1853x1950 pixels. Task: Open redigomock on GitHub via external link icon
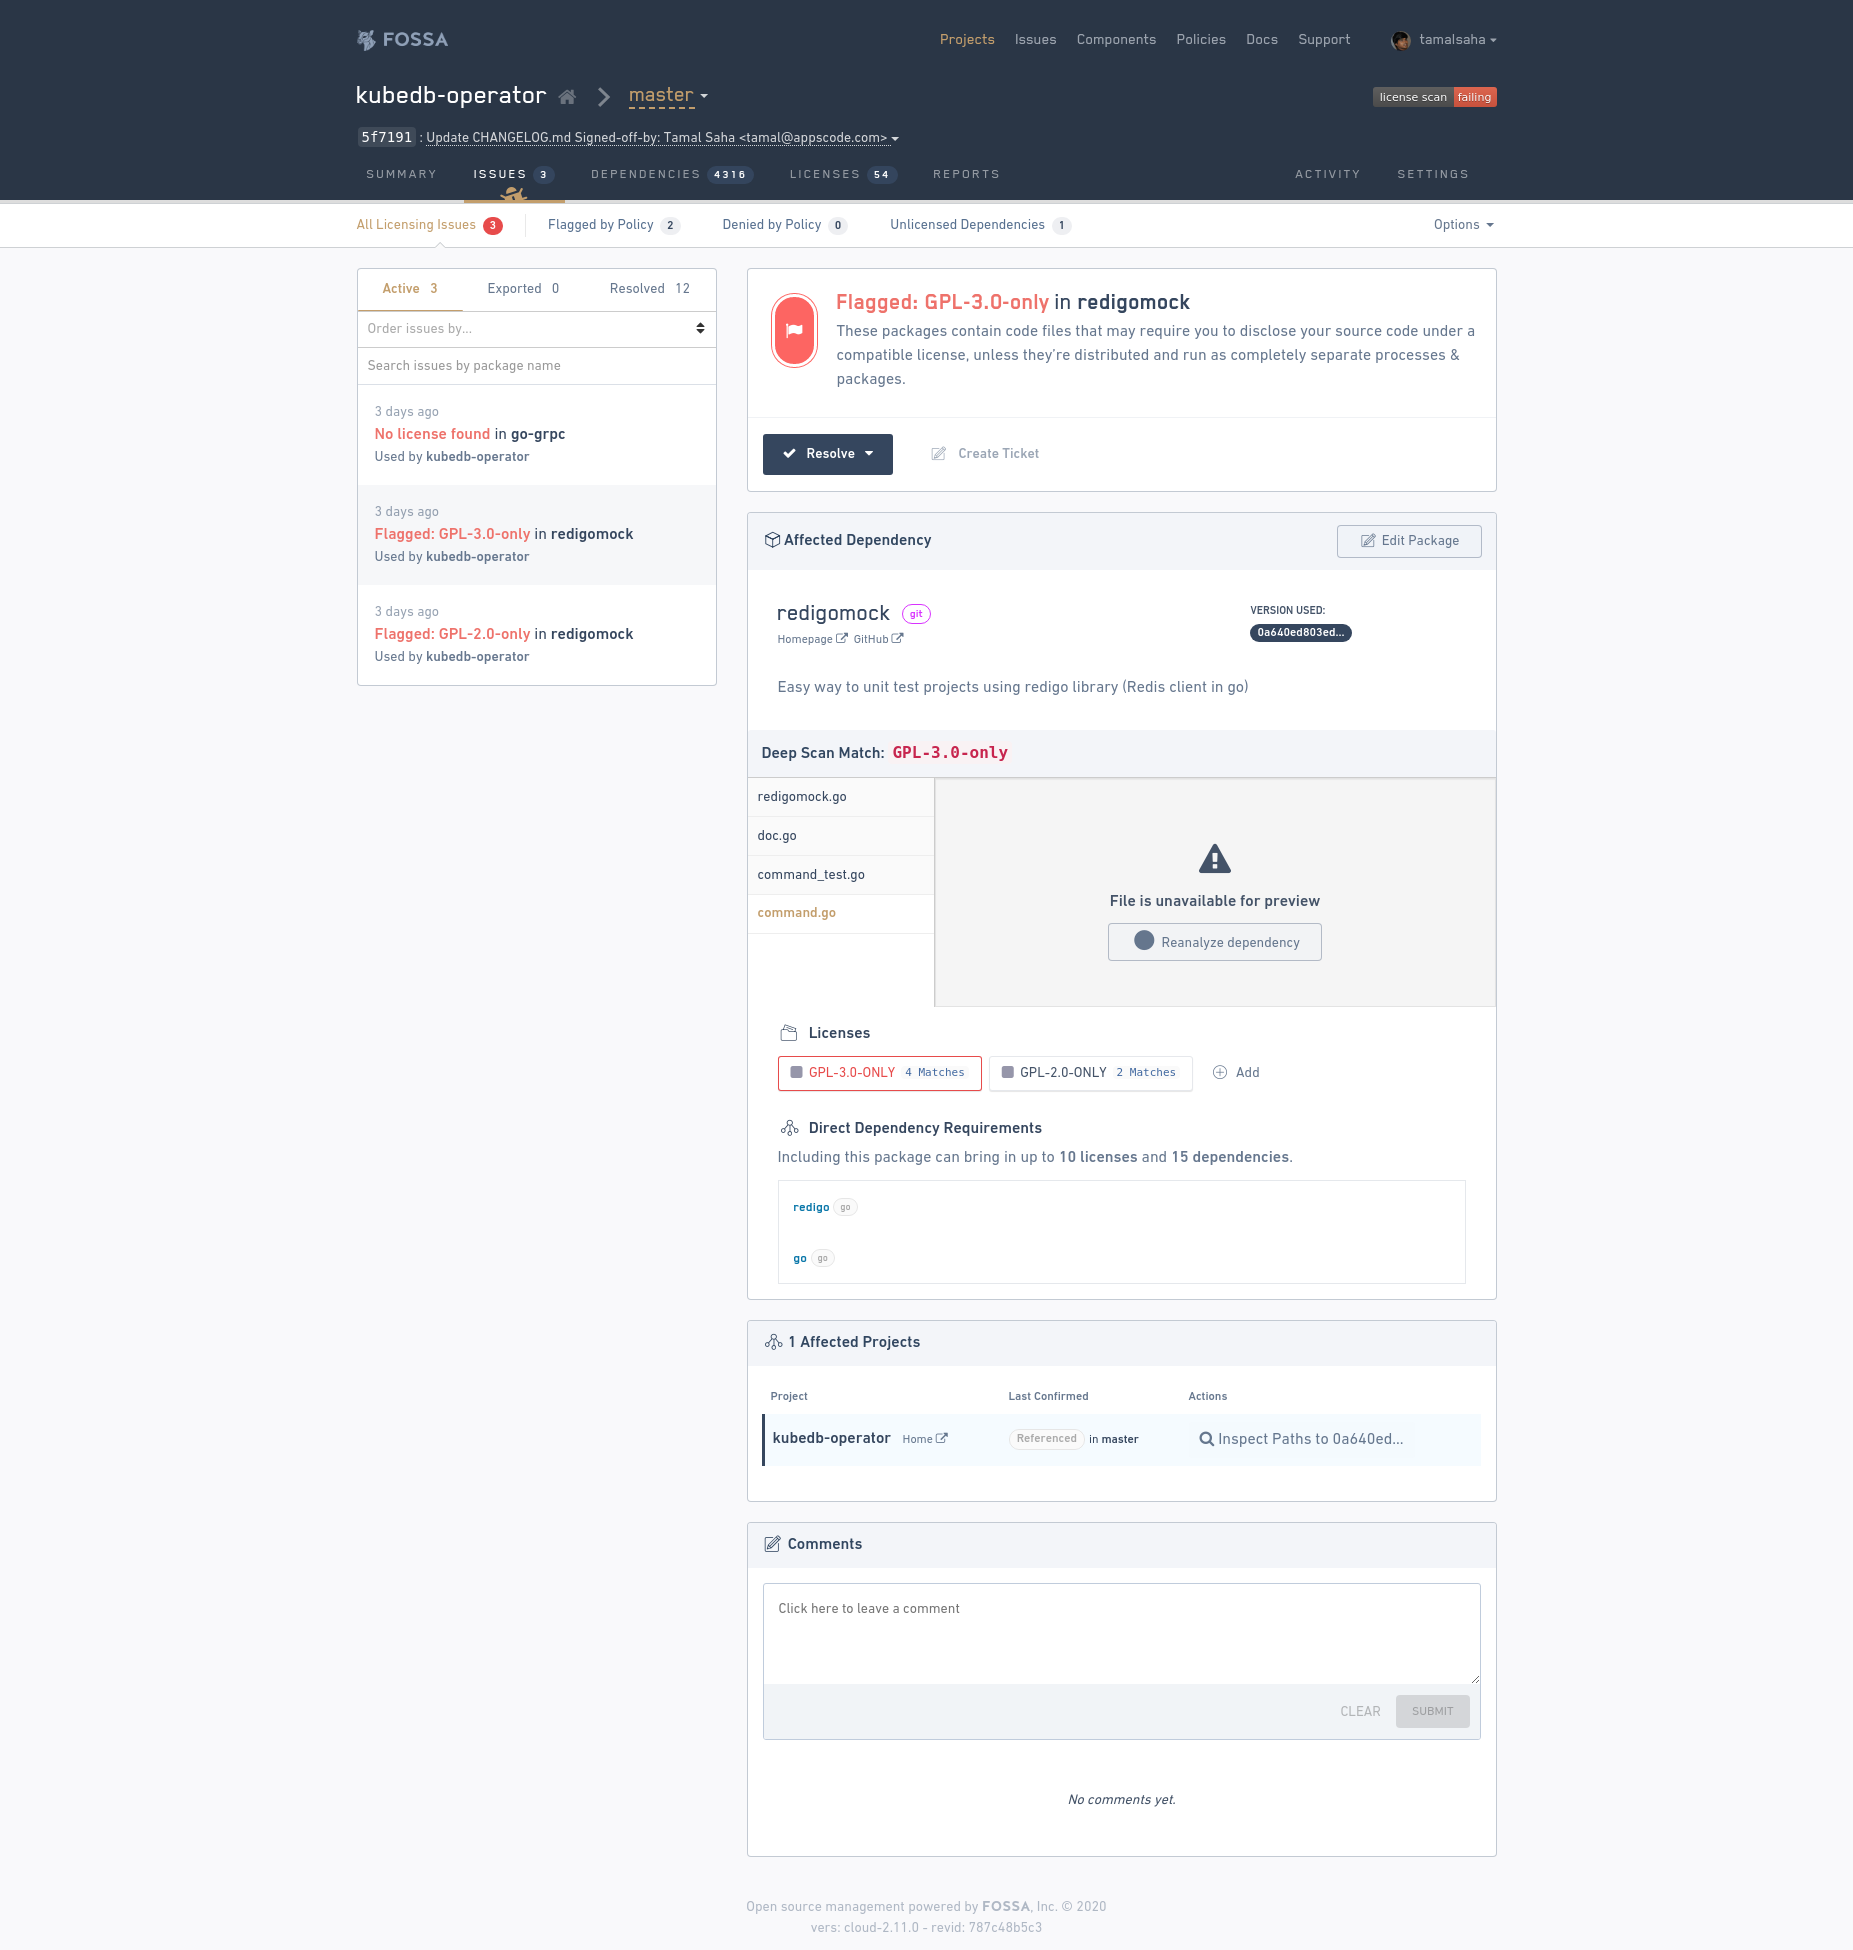(898, 639)
